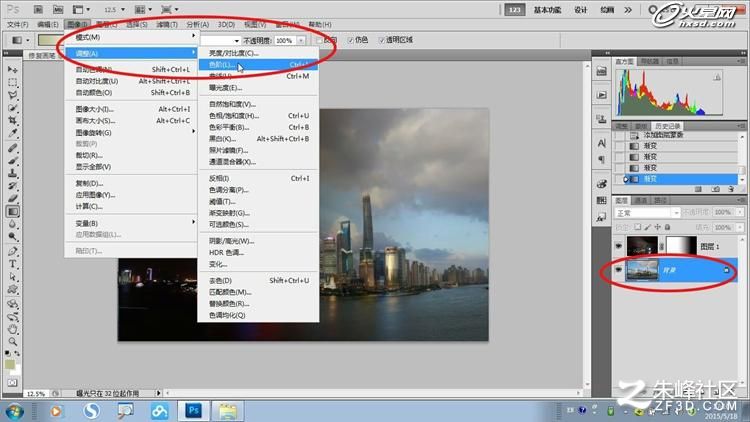Screen dimensions: 750x422
Task: Open the Windows Start button
Action: click(14, 411)
